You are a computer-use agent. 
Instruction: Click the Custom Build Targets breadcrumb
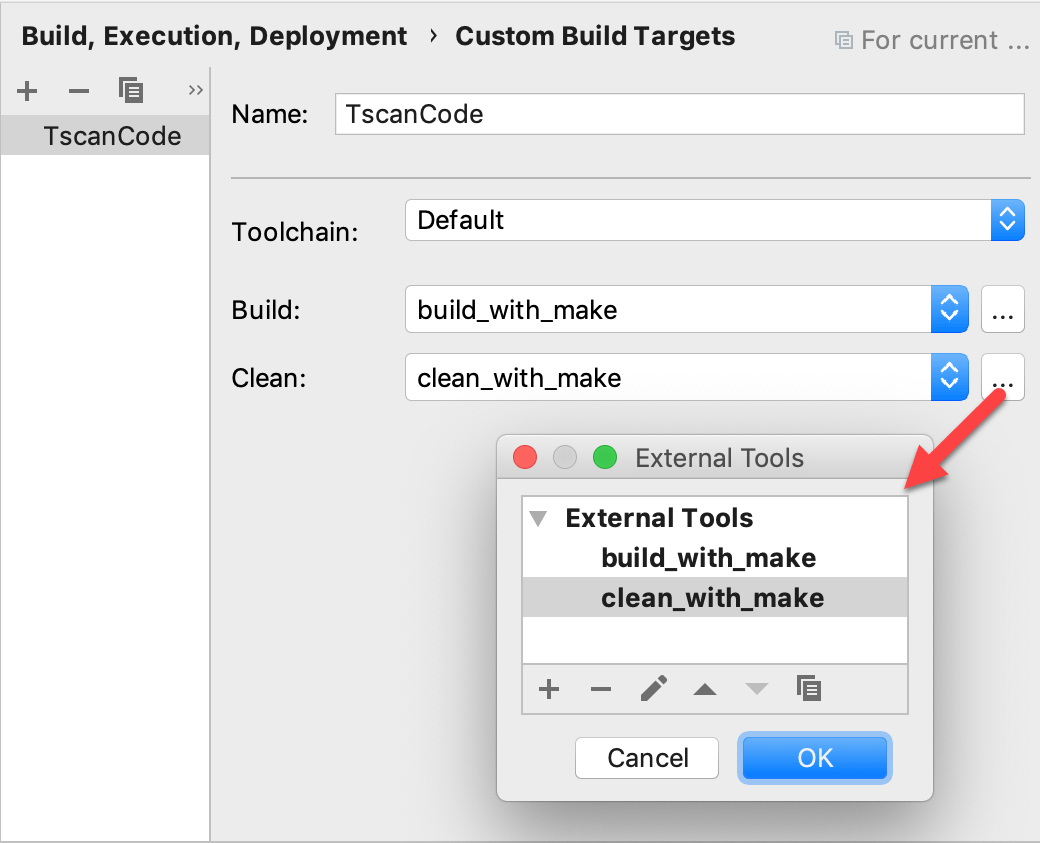tap(595, 35)
